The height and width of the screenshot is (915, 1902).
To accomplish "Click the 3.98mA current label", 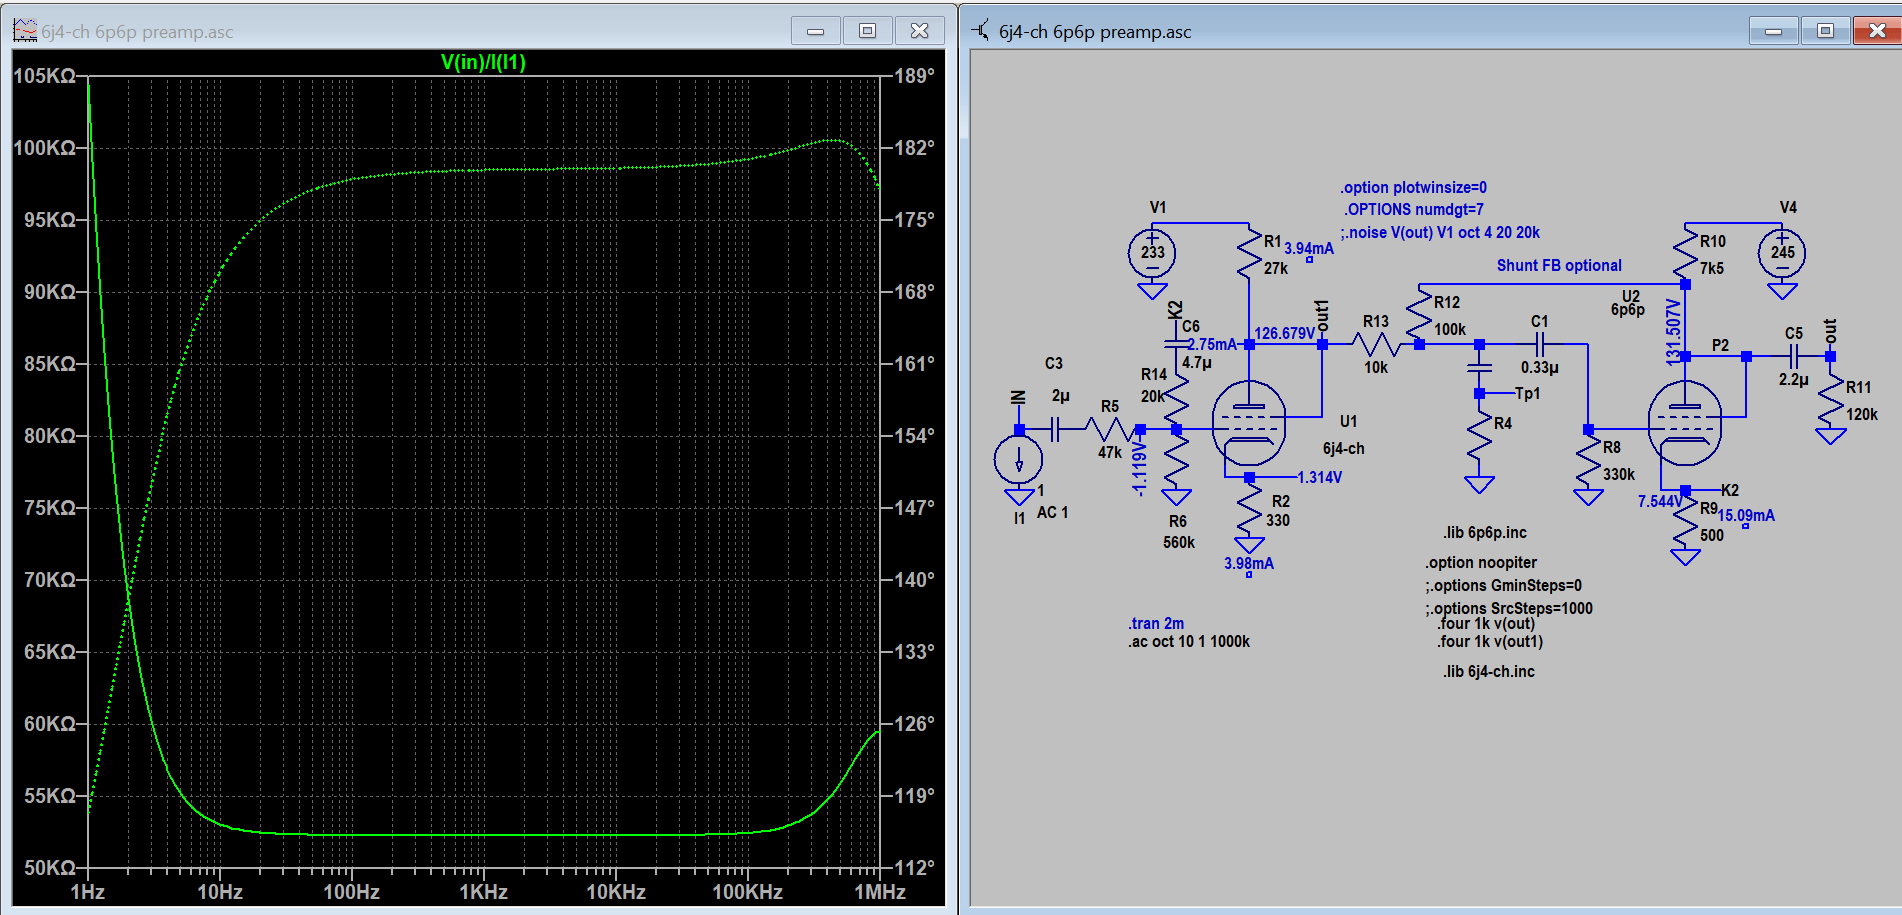I will pos(1249,564).
